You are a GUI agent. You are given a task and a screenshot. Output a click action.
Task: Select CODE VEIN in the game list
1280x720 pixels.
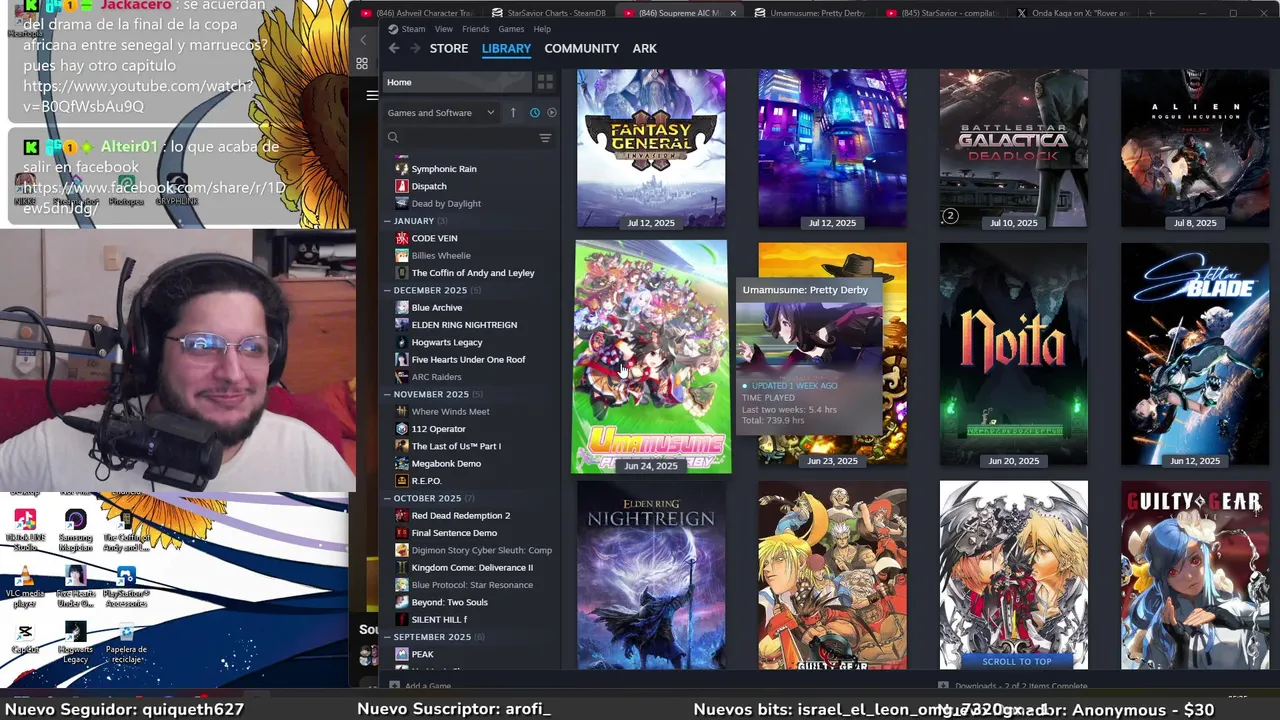[x=433, y=238]
